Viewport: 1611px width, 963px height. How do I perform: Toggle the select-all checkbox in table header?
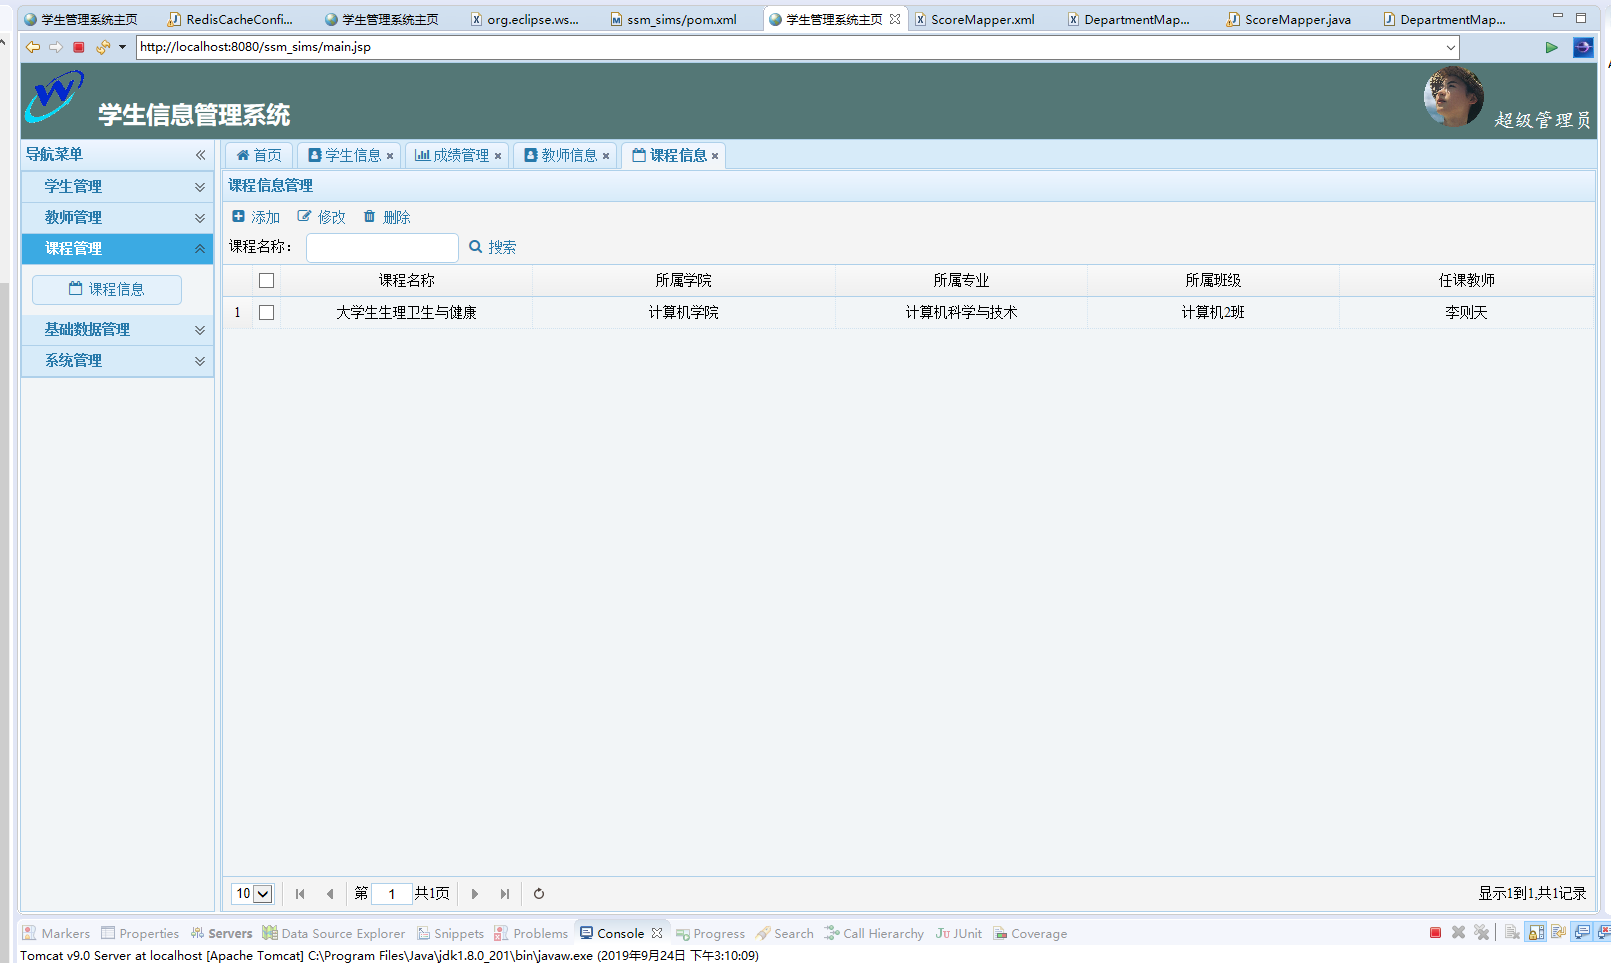(266, 280)
